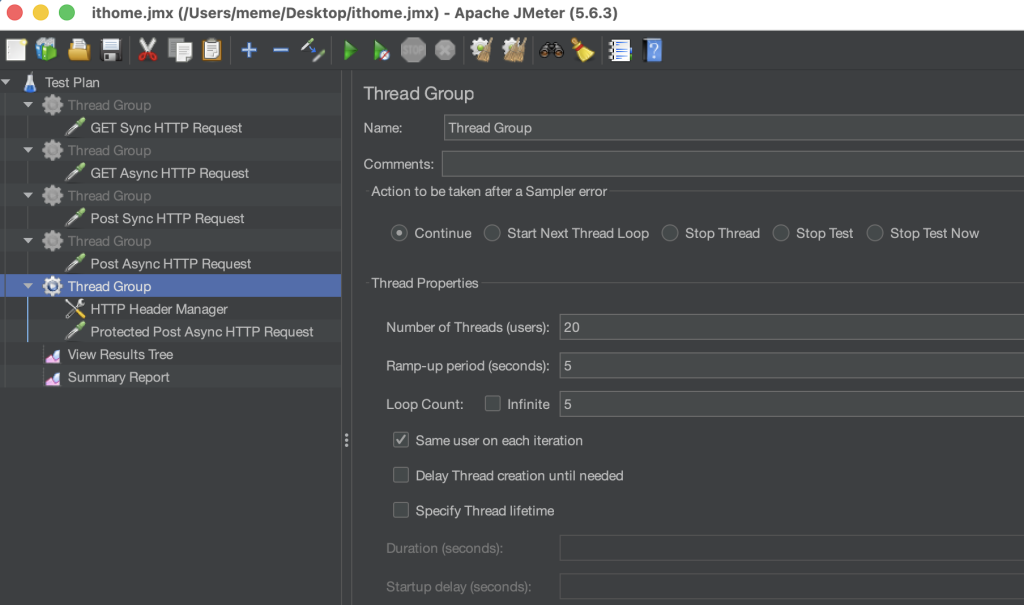Screen dimensions: 1024x605
Task: Select the highlighted active Thread Group row
Action: (170, 286)
